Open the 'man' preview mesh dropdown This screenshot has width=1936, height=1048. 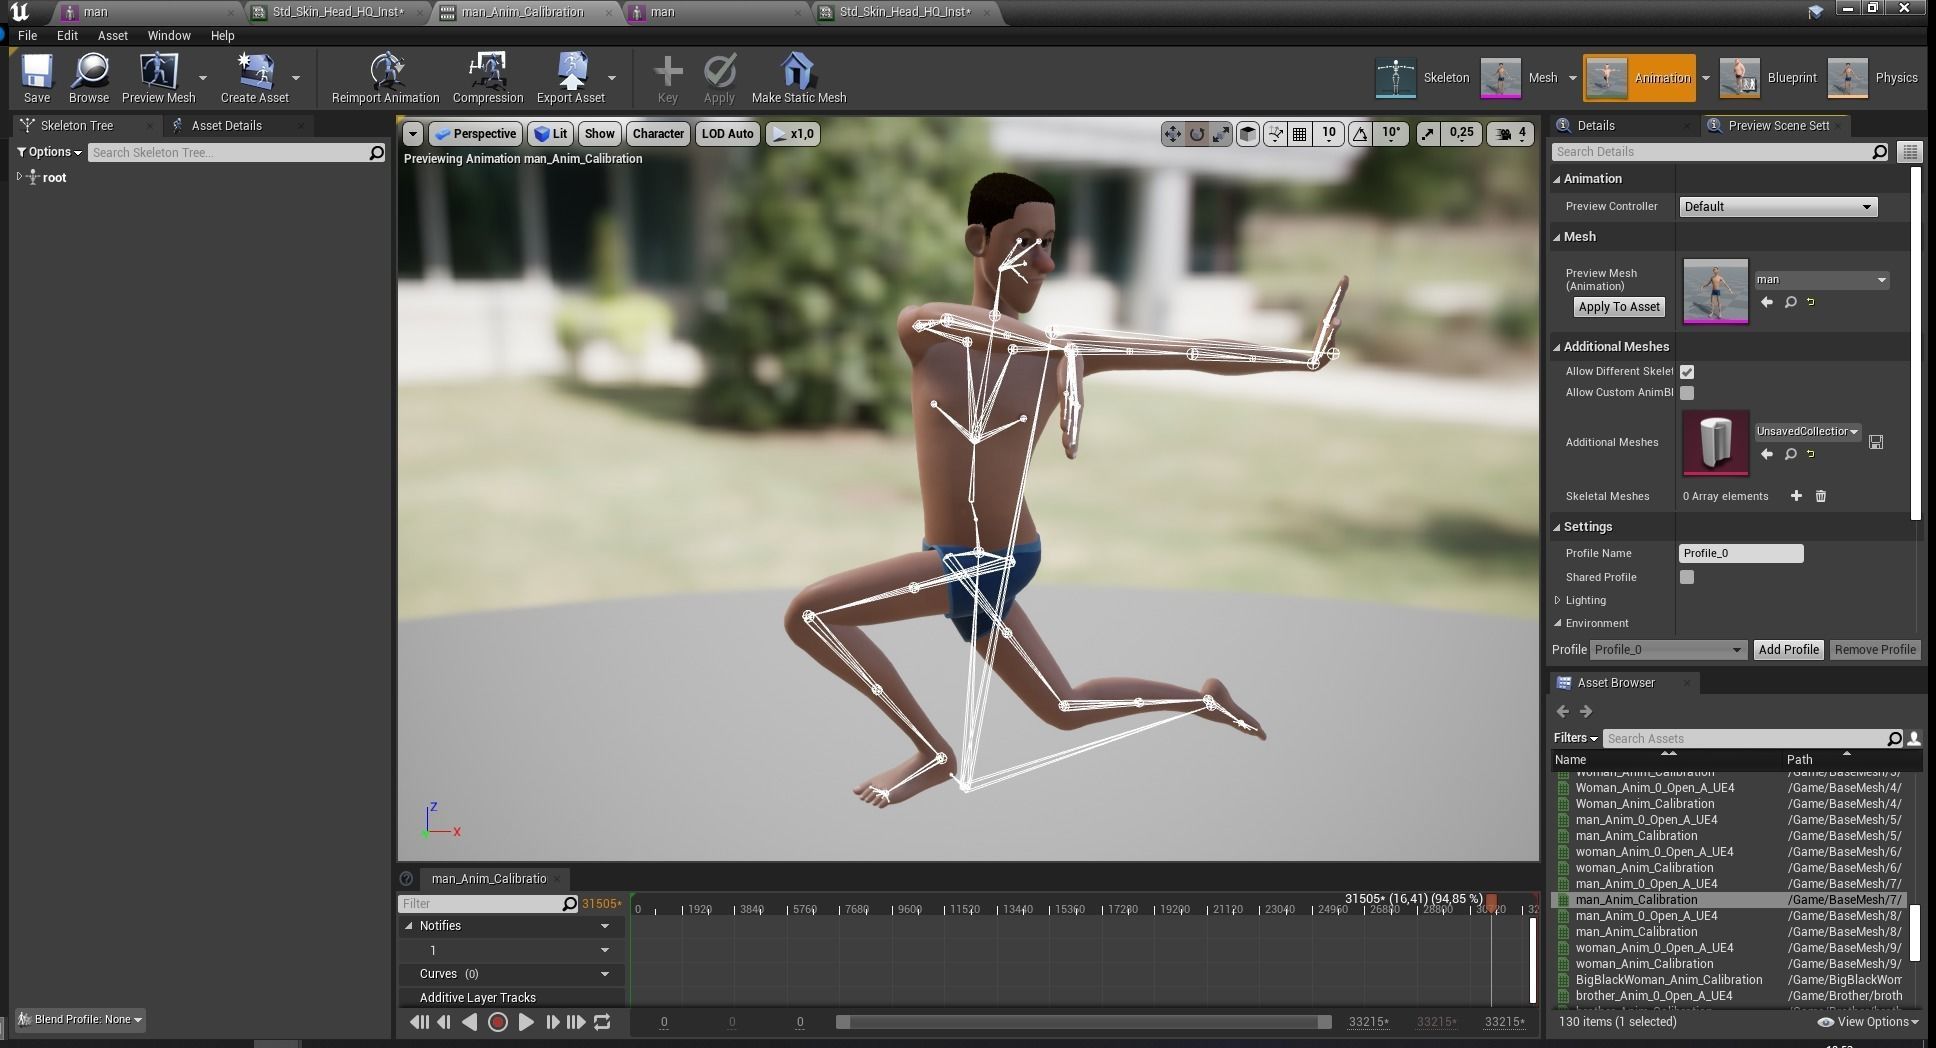click(1821, 280)
